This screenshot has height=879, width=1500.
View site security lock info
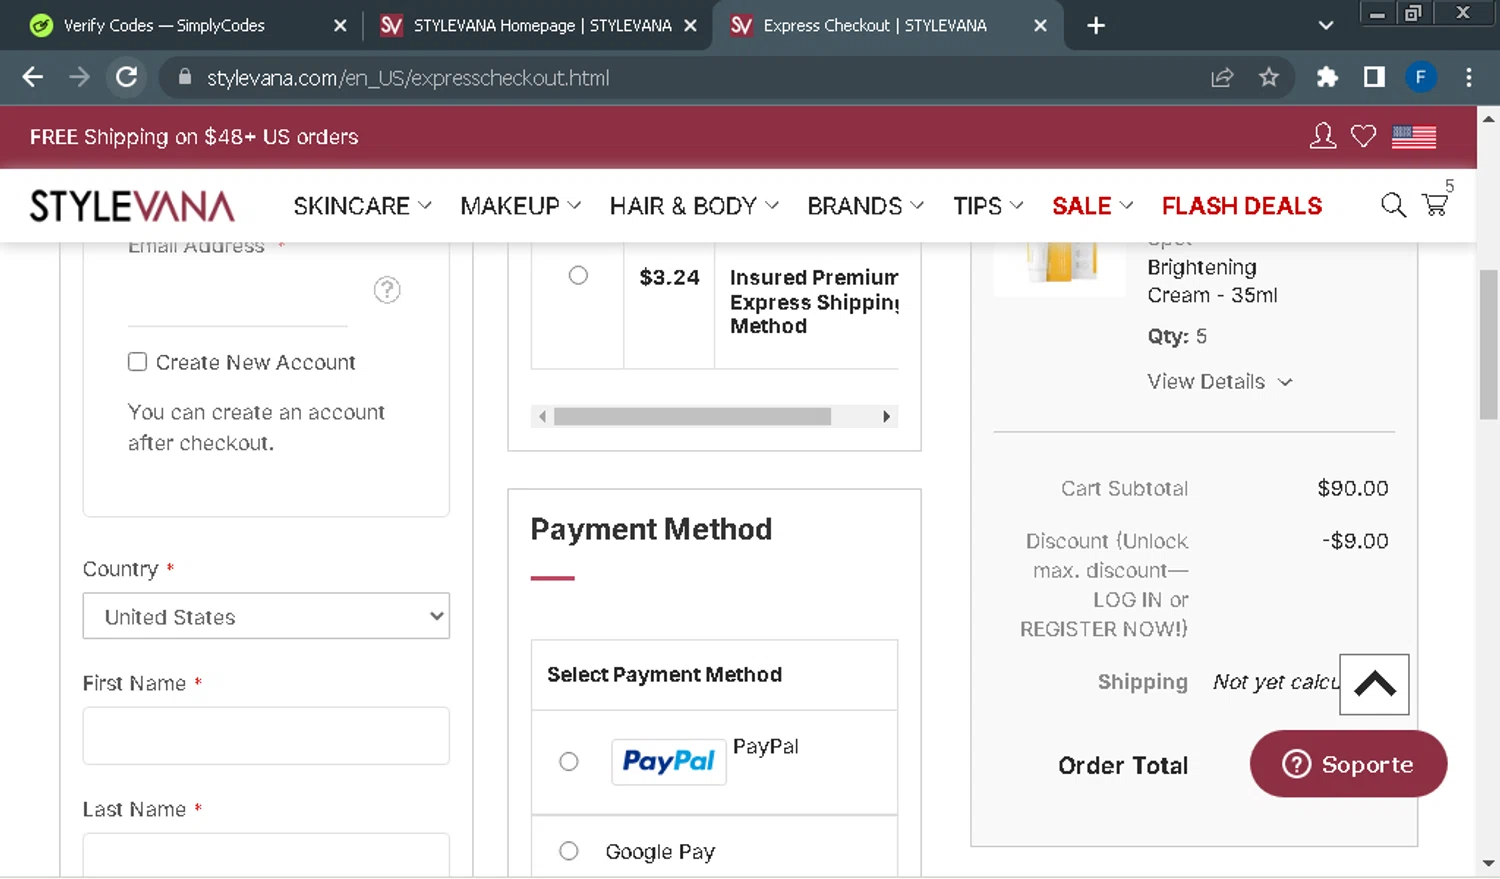click(x=184, y=77)
